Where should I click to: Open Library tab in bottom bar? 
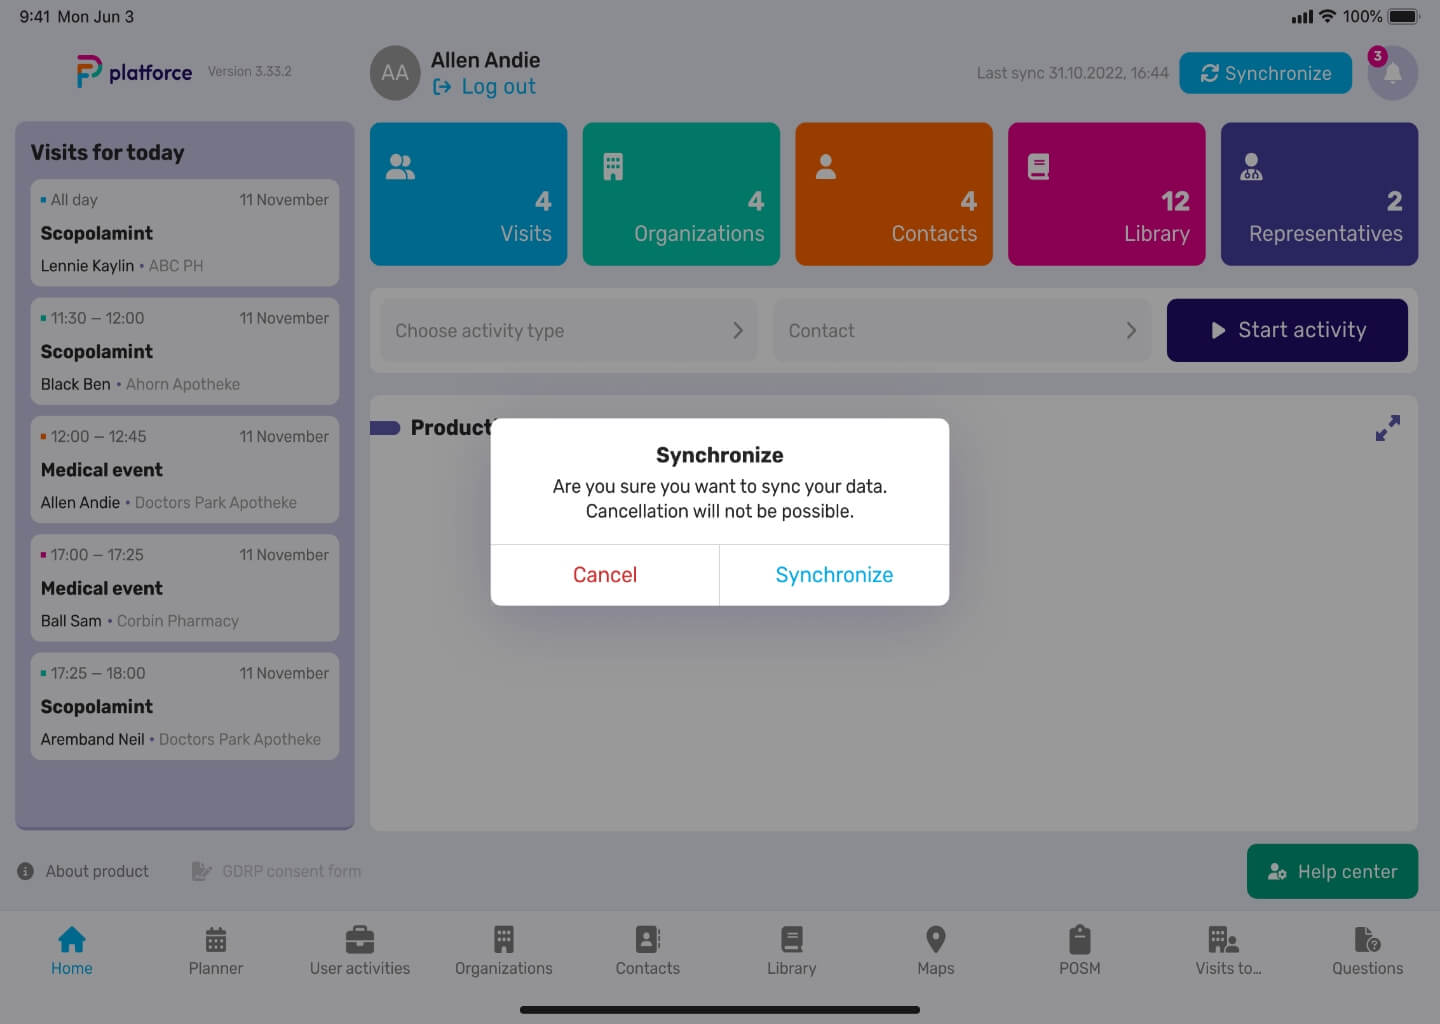792,951
